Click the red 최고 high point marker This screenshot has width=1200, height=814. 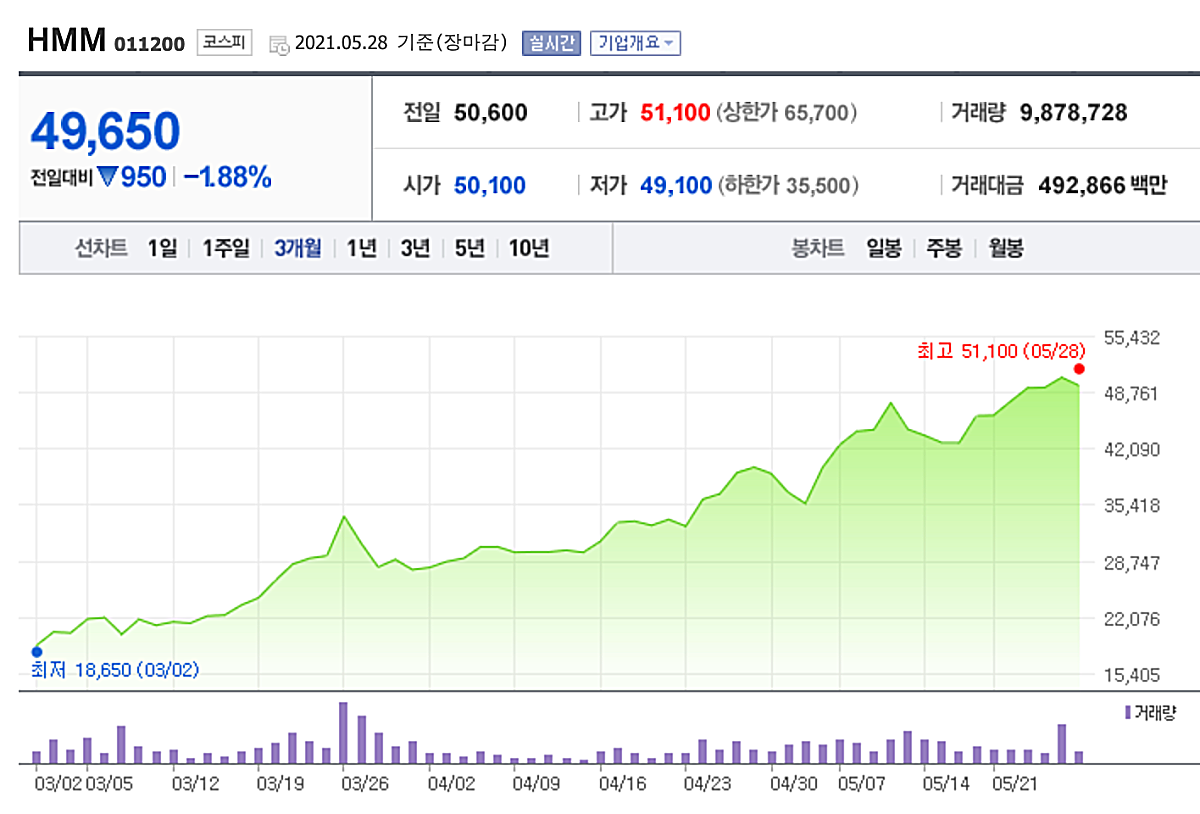click(1079, 369)
